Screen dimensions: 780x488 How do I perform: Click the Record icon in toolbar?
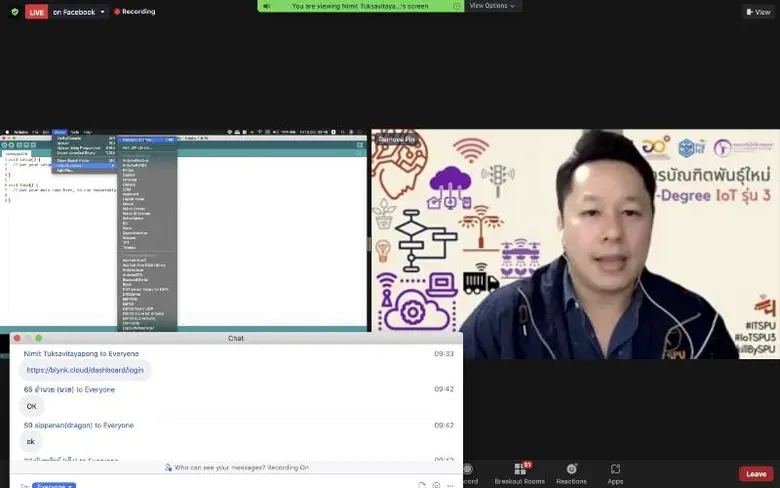coord(470,472)
